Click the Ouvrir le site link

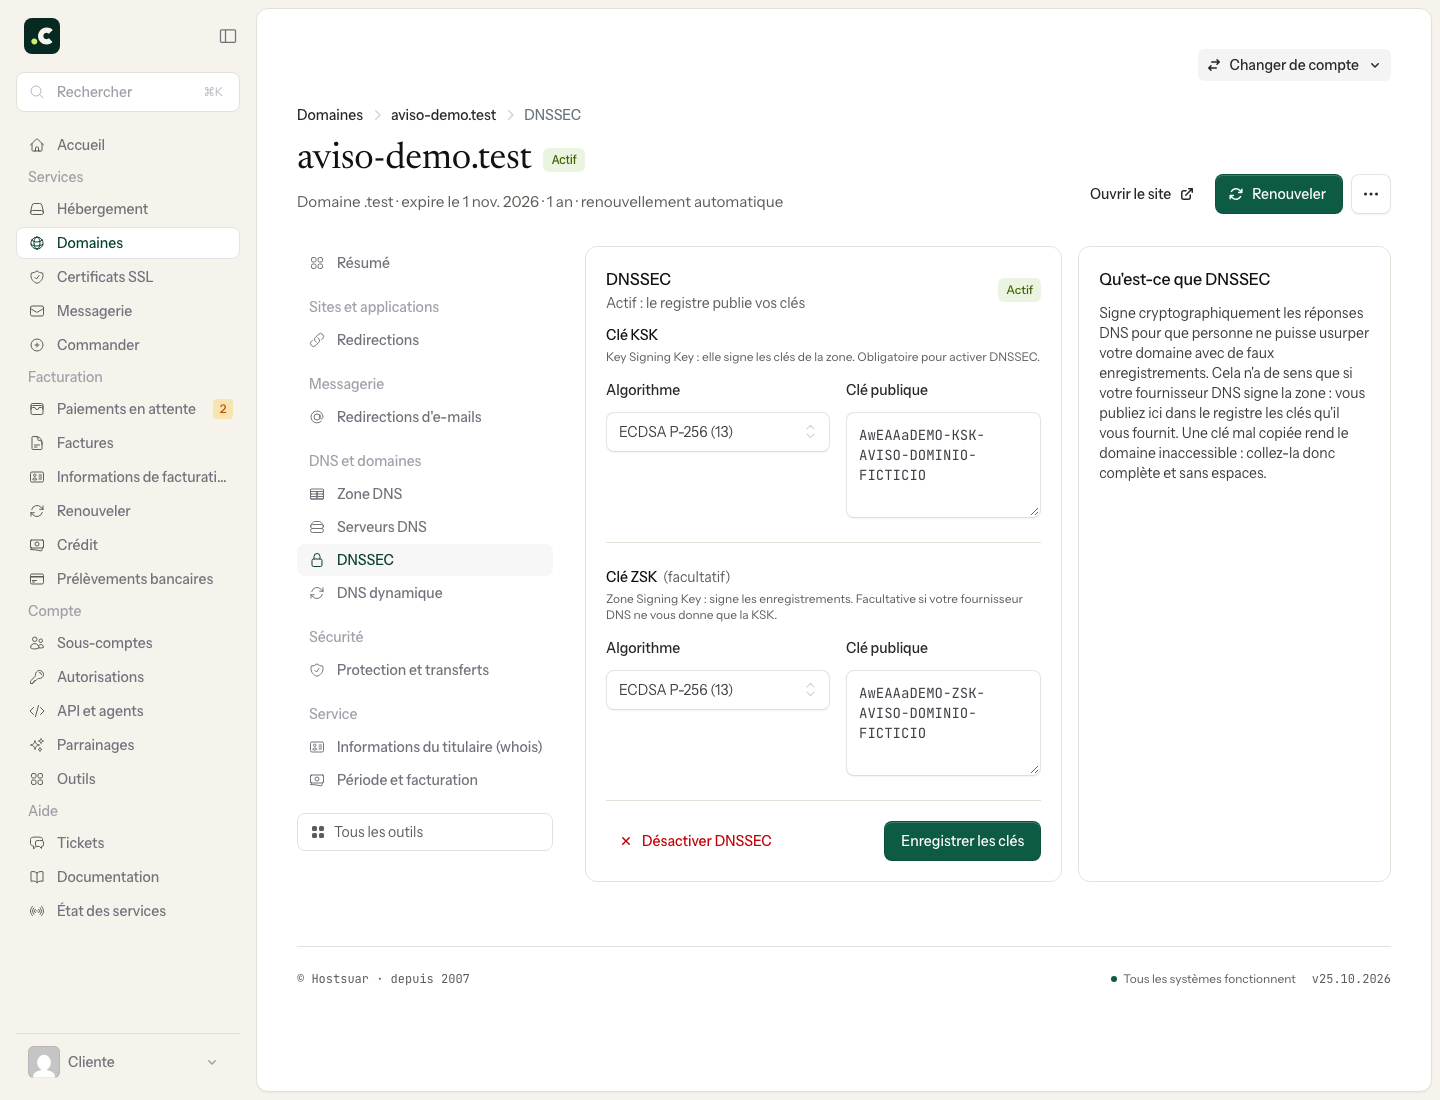[1142, 194]
